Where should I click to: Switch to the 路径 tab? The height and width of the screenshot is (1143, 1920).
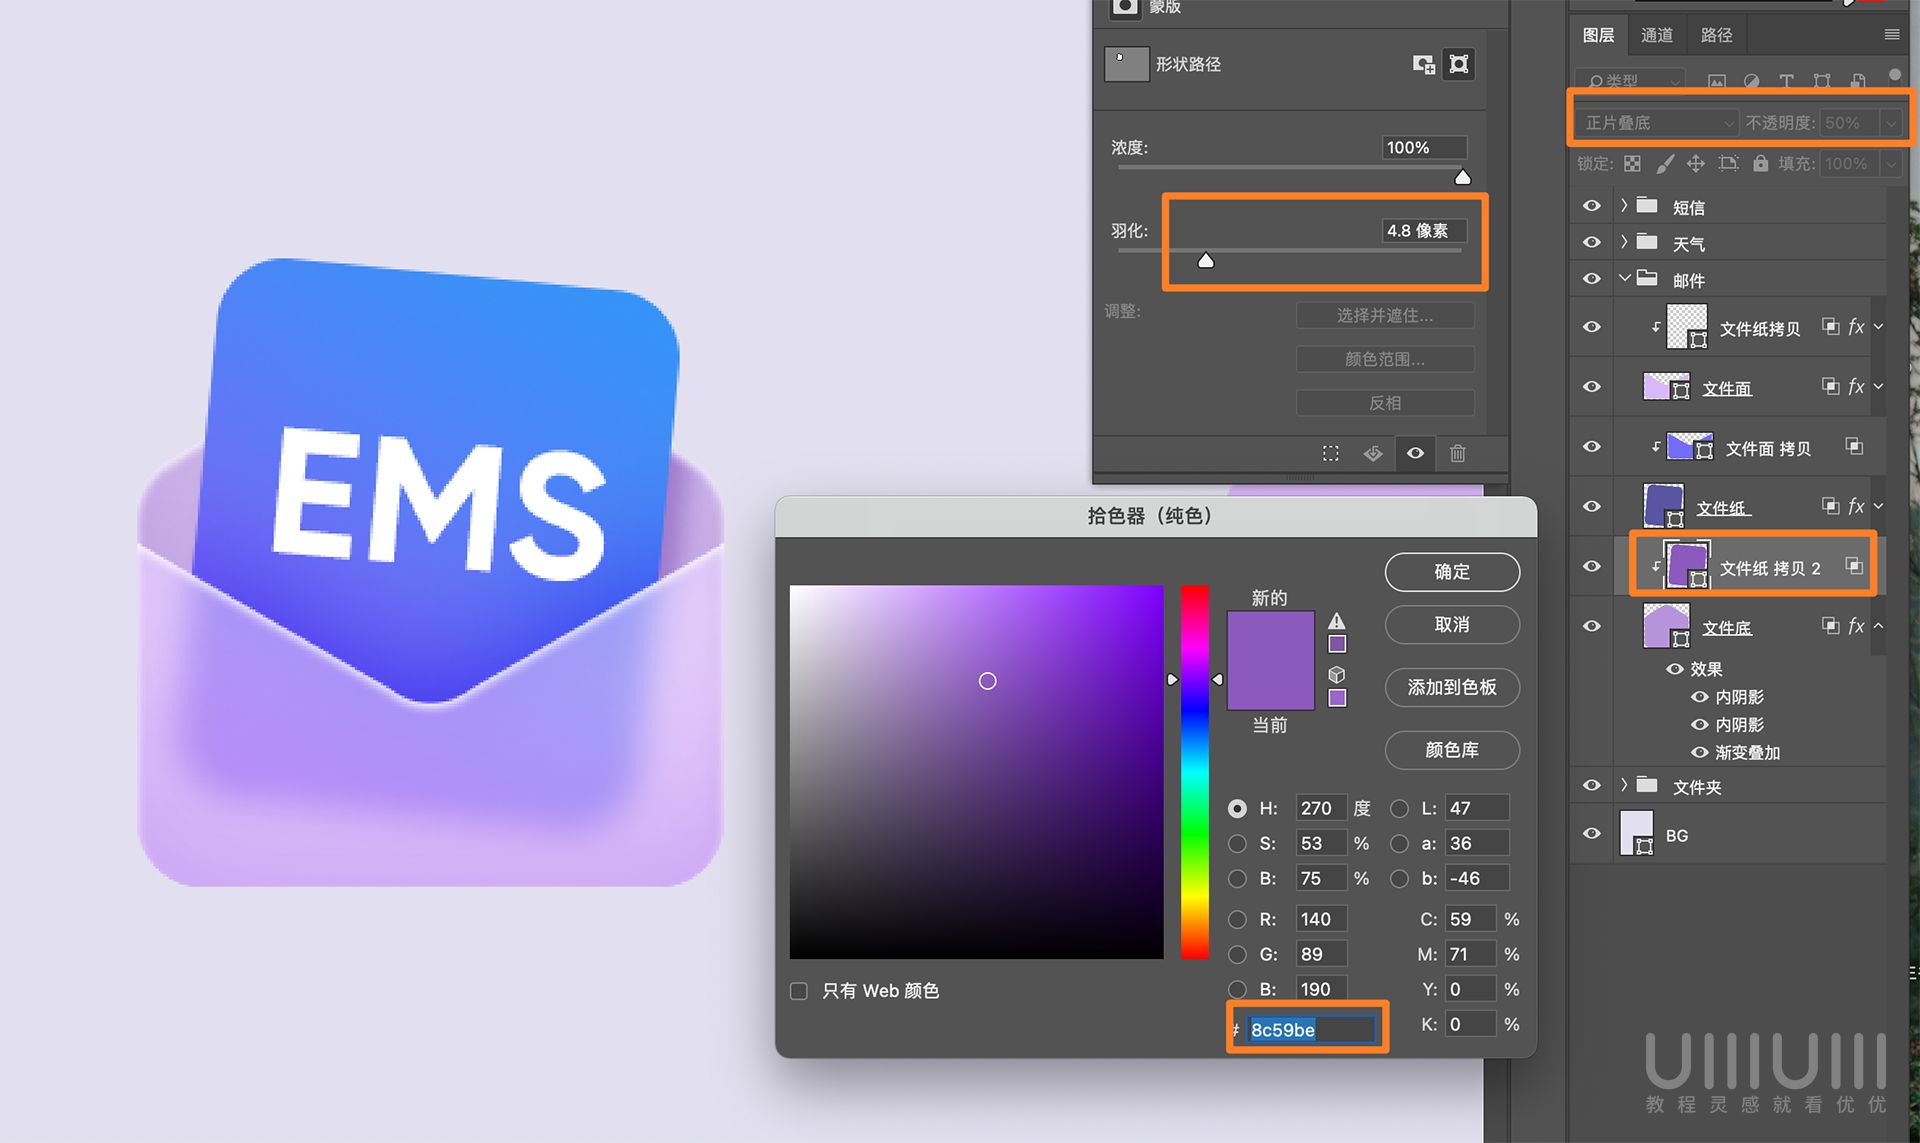click(x=1716, y=34)
